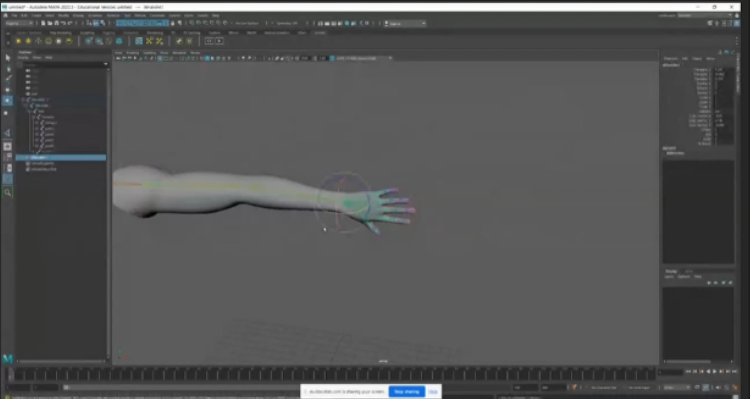Click the Stop sharing button
This screenshot has height=399, width=750.
[407, 391]
